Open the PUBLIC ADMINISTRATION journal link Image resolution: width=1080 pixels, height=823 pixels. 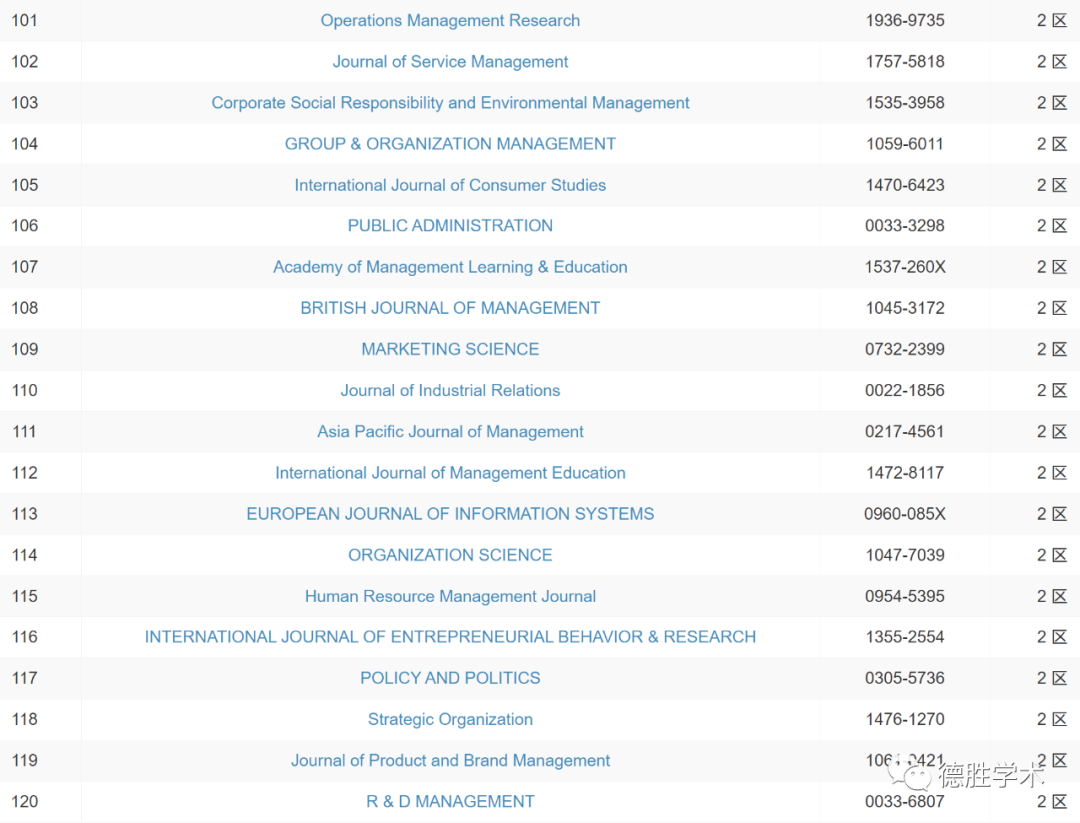pyautogui.click(x=450, y=226)
